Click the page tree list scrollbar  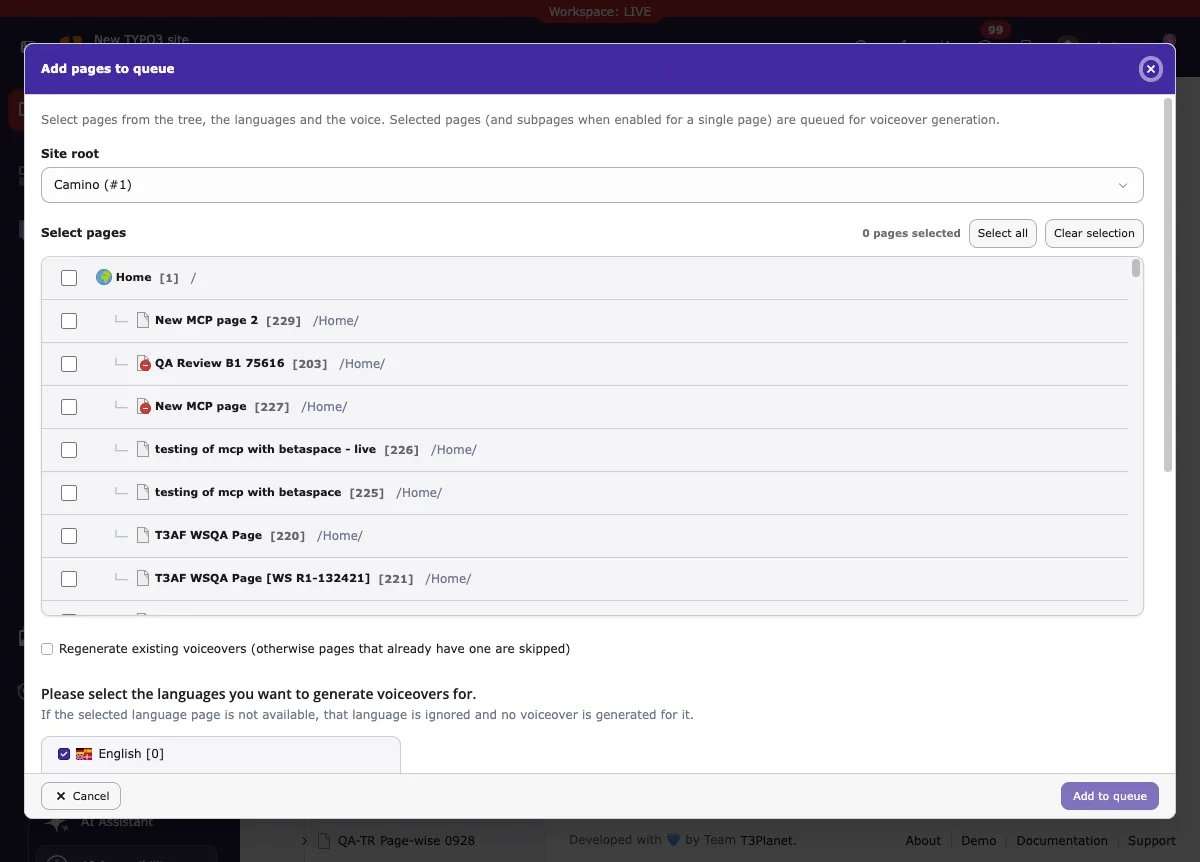1136,268
